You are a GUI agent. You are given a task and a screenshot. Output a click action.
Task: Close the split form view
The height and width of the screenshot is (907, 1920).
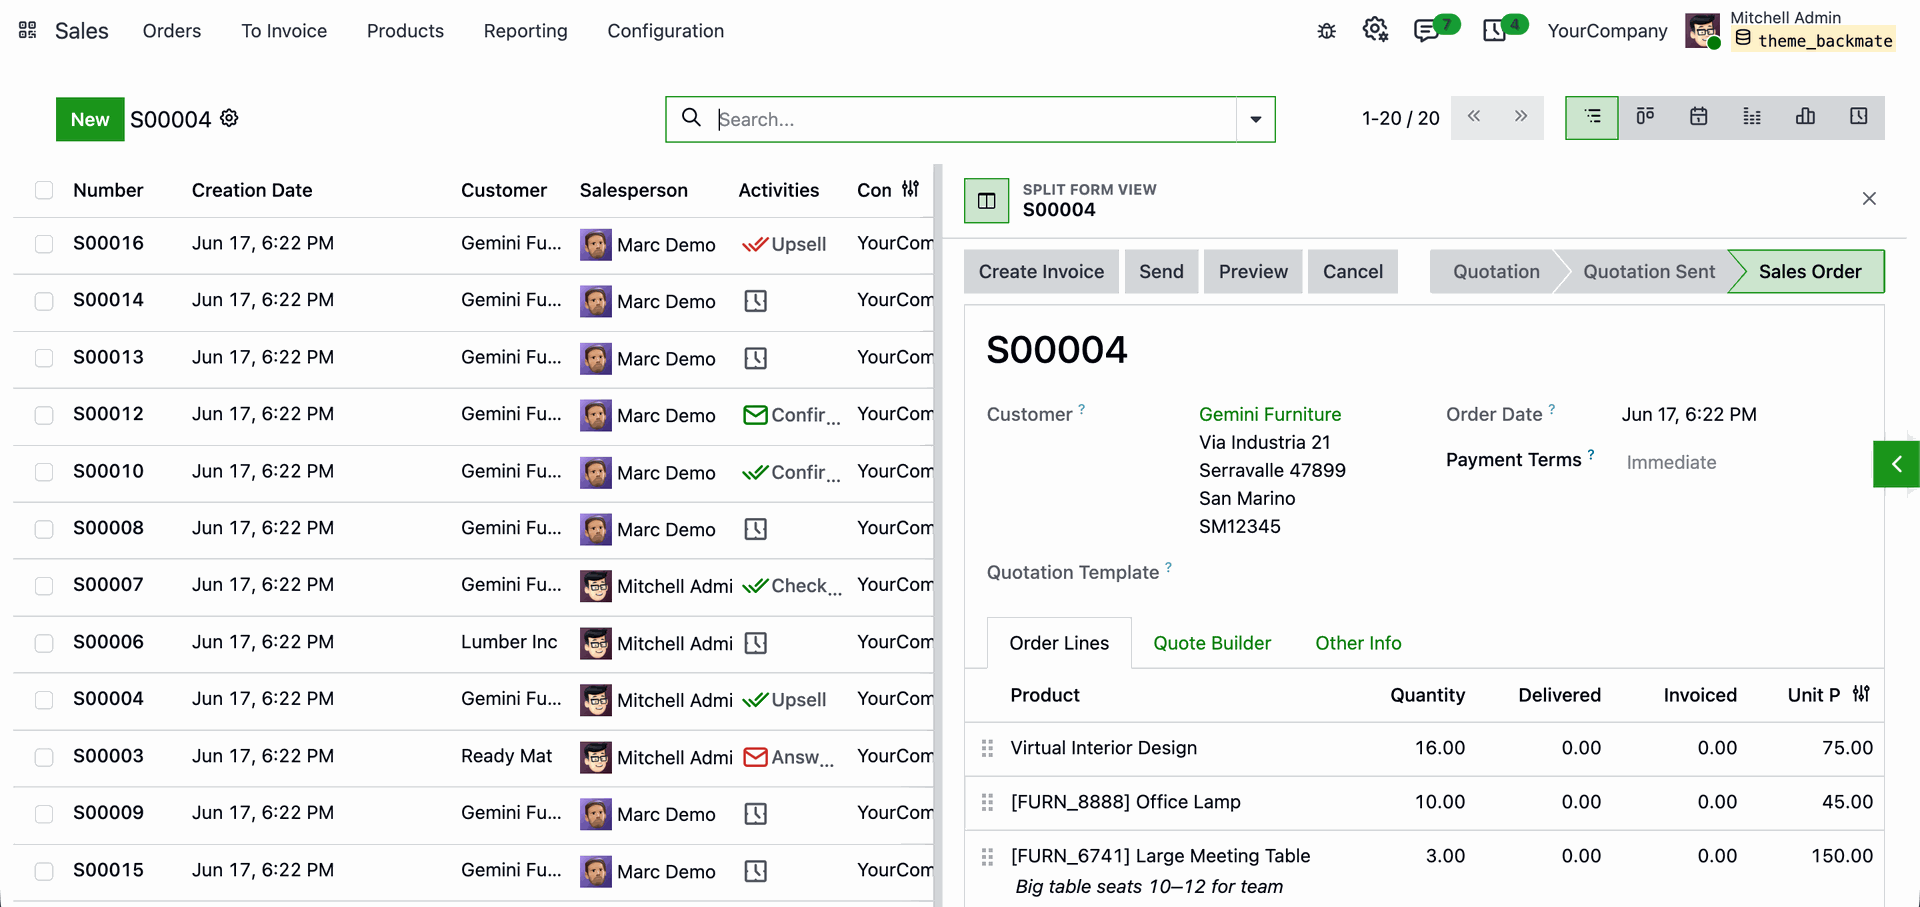[1869, 199]
